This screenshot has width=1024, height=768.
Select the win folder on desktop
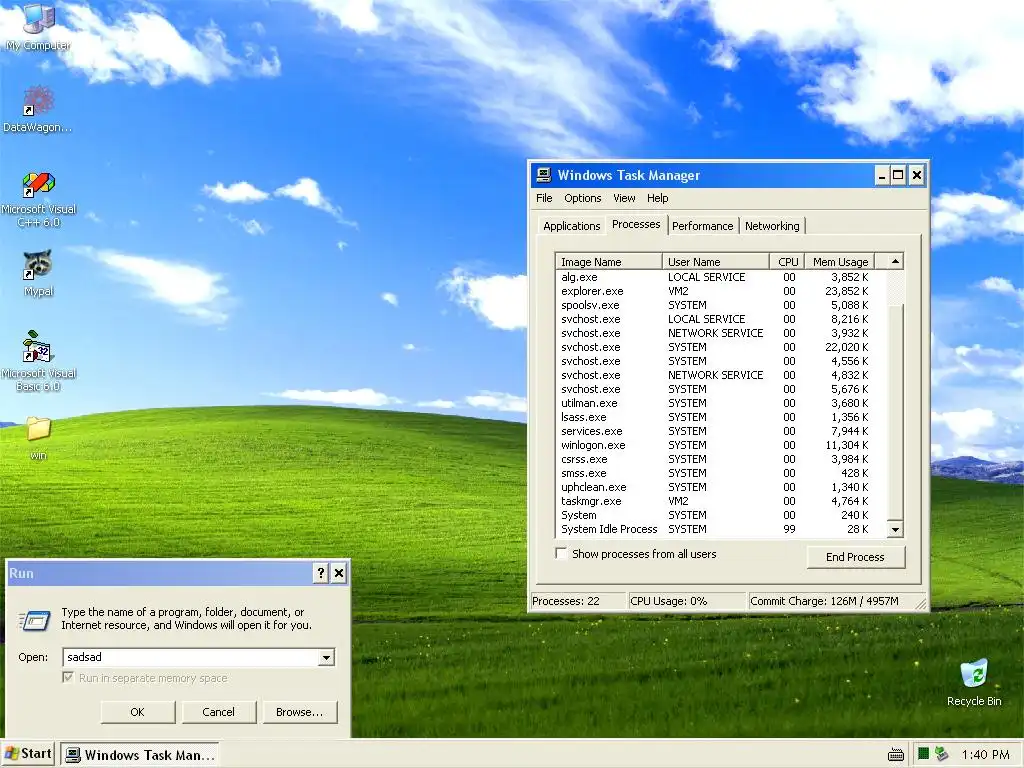click(x=39, y=438)
